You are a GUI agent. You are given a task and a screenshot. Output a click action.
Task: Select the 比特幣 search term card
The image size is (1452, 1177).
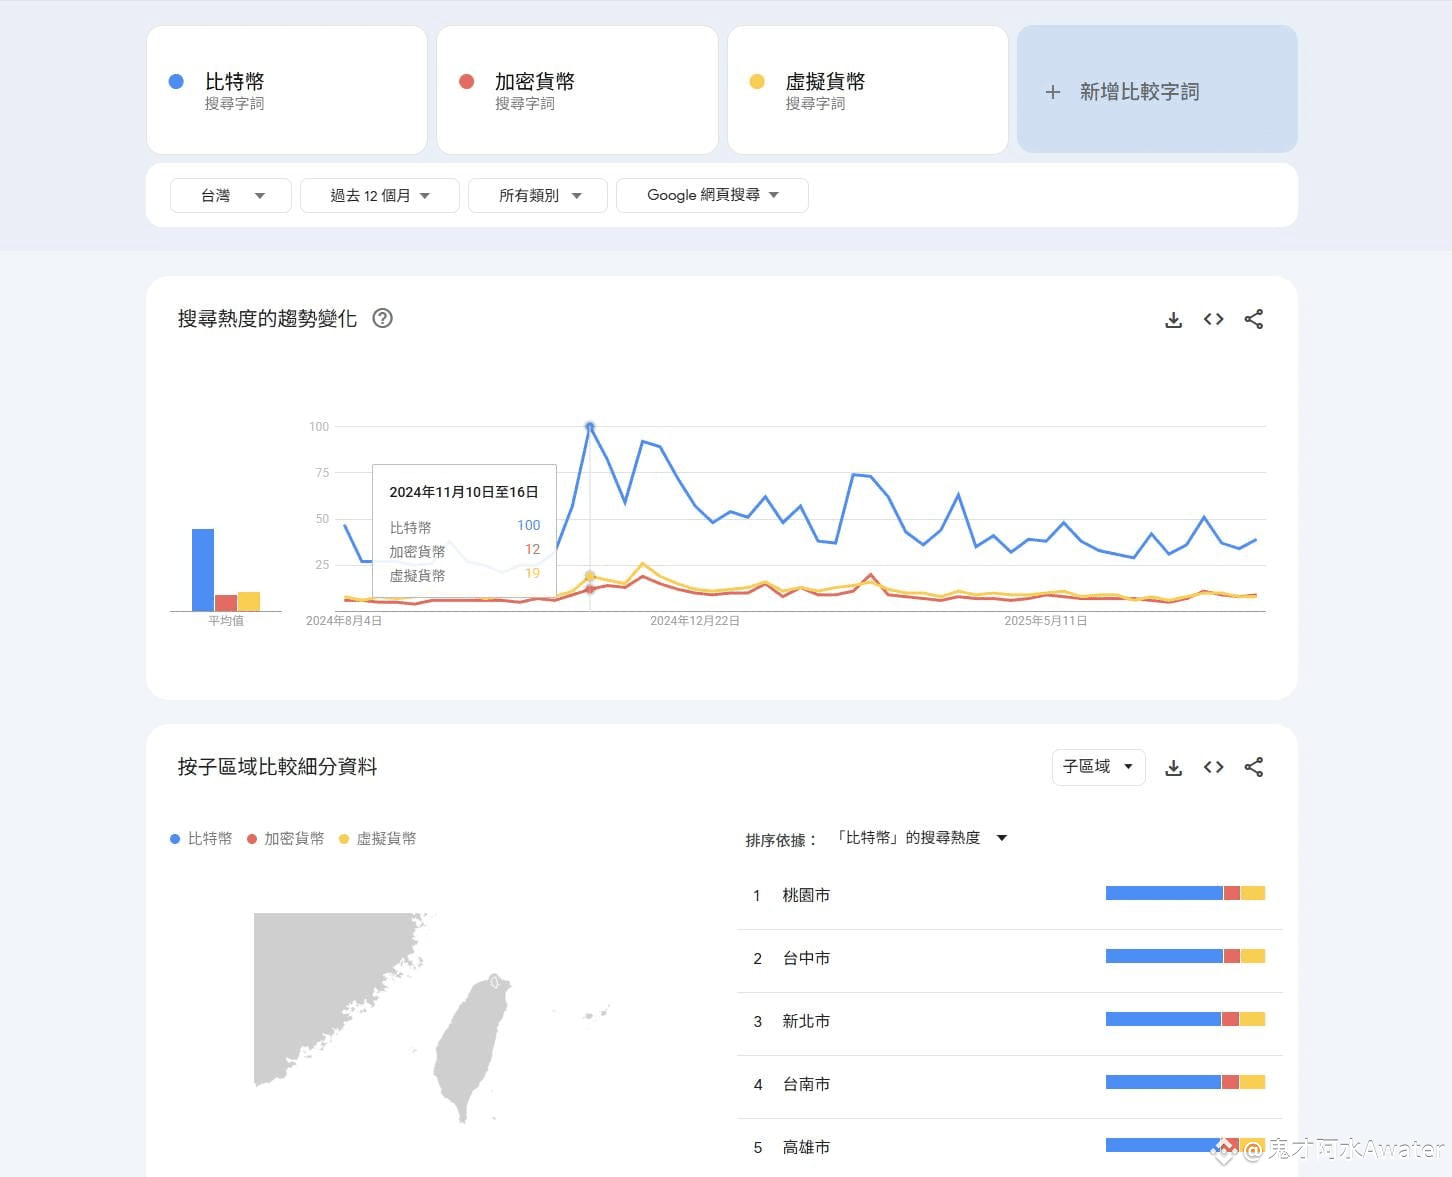point(287,90)
